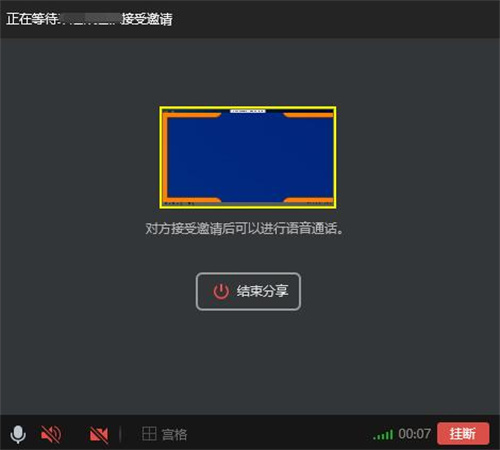Click the 正在等待 title text
Screen dimensions: 500x450
(x=32, y=19)
